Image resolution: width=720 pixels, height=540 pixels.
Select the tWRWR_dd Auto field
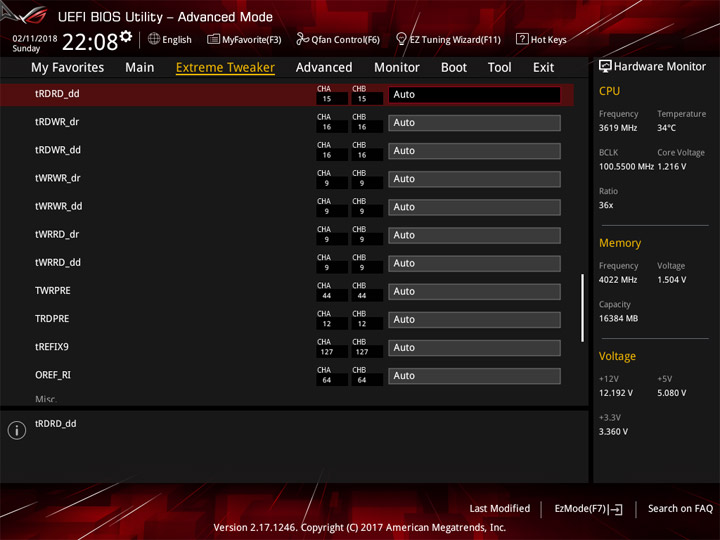click(x=474, y=207)
